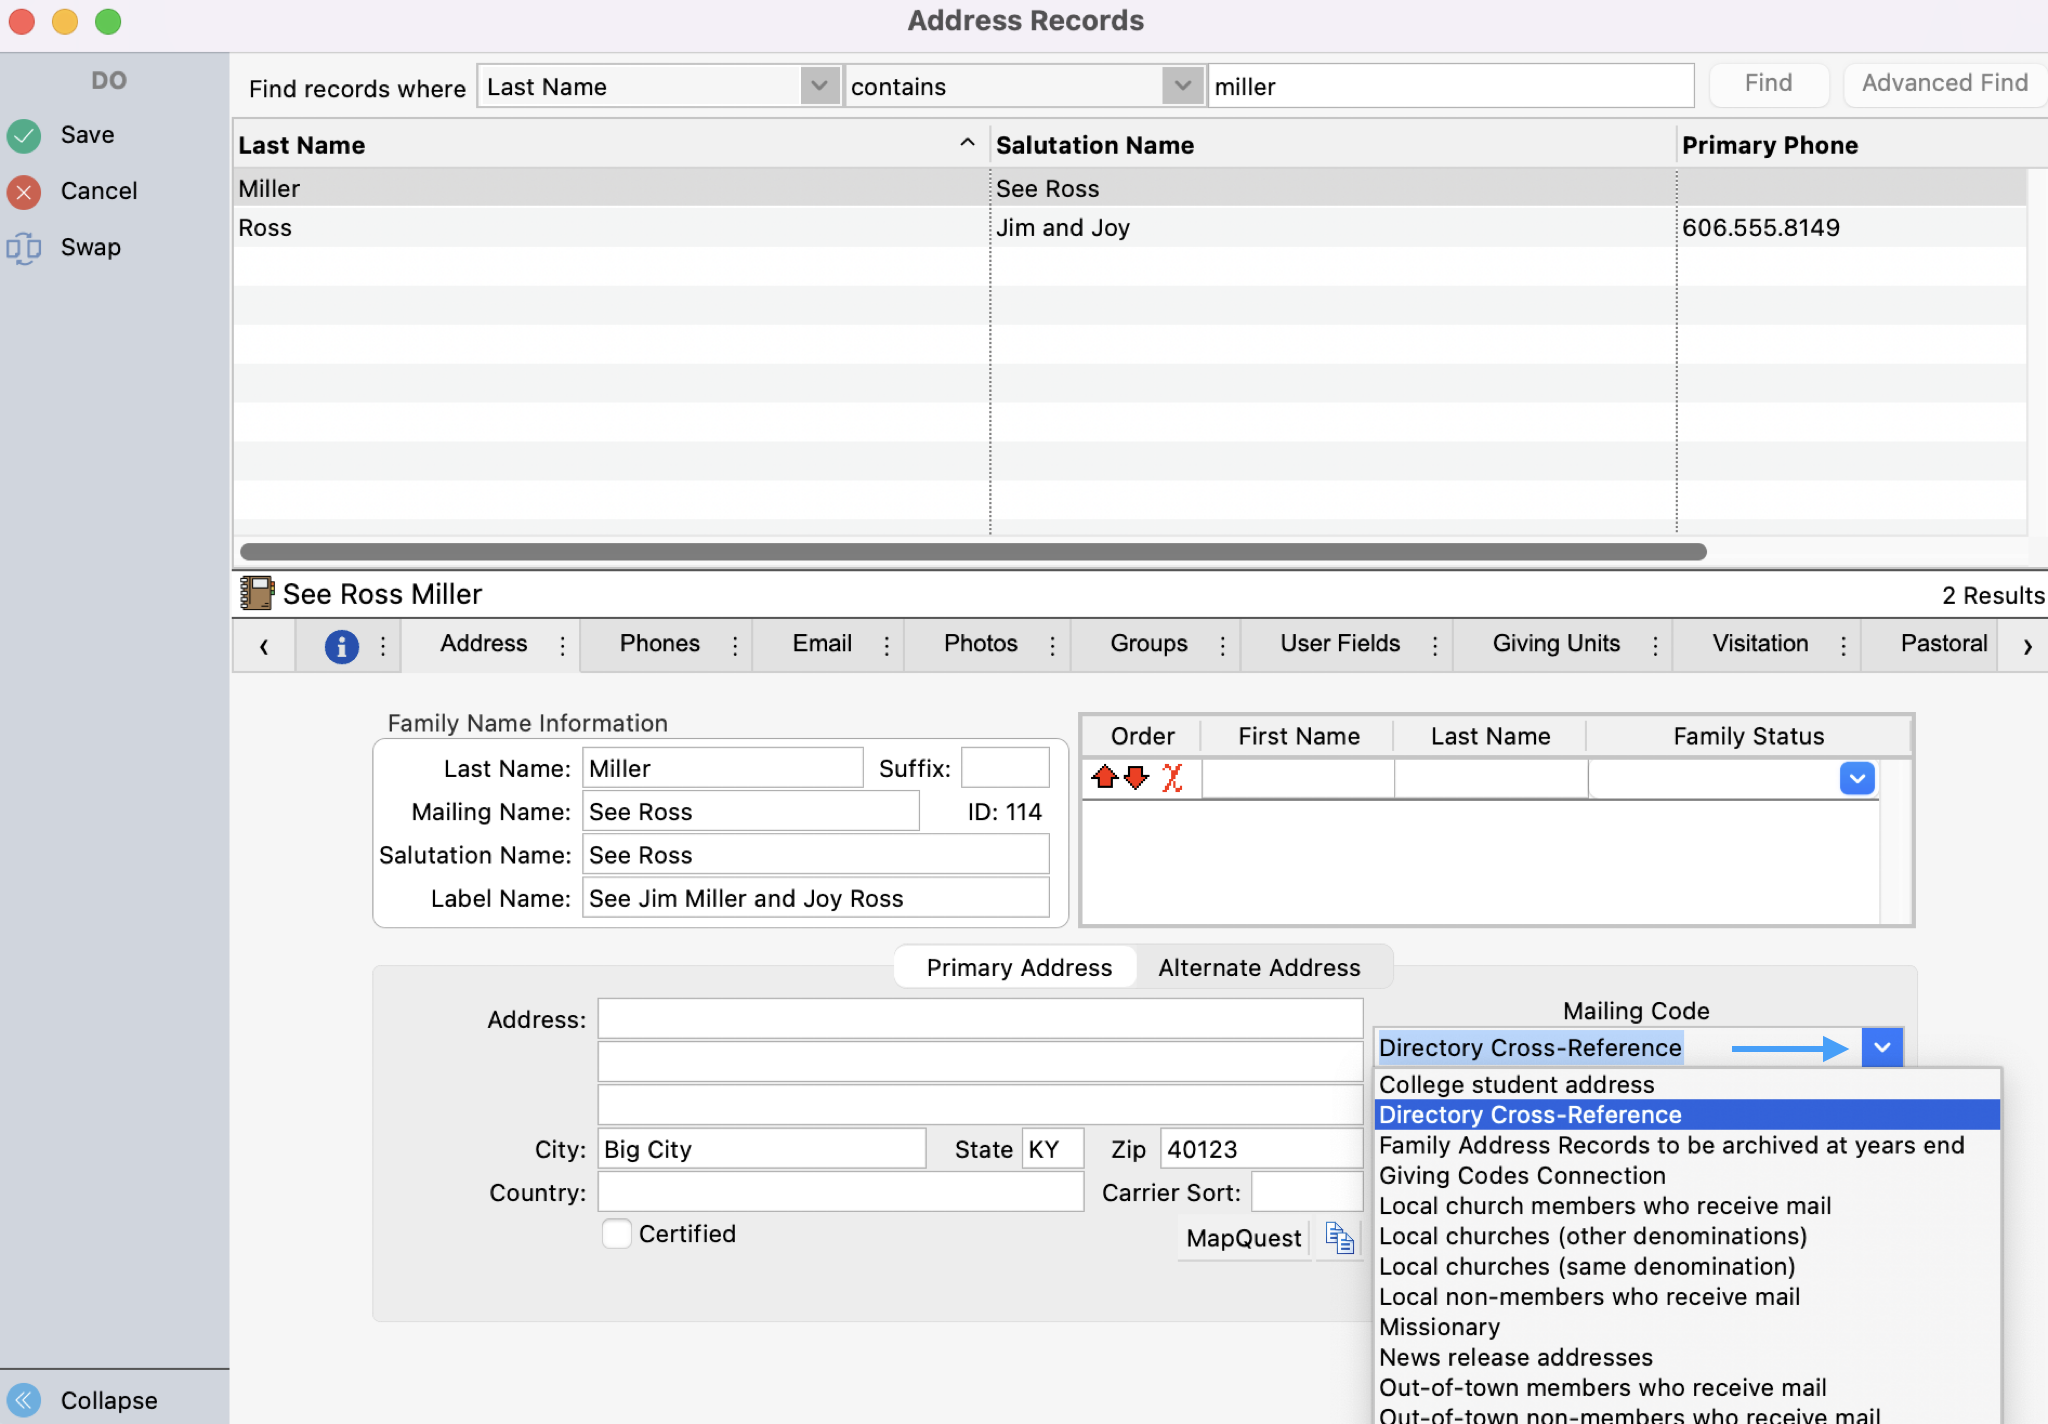
Task: Switch to the Giving Units tab
Action: click(1555, 644)
